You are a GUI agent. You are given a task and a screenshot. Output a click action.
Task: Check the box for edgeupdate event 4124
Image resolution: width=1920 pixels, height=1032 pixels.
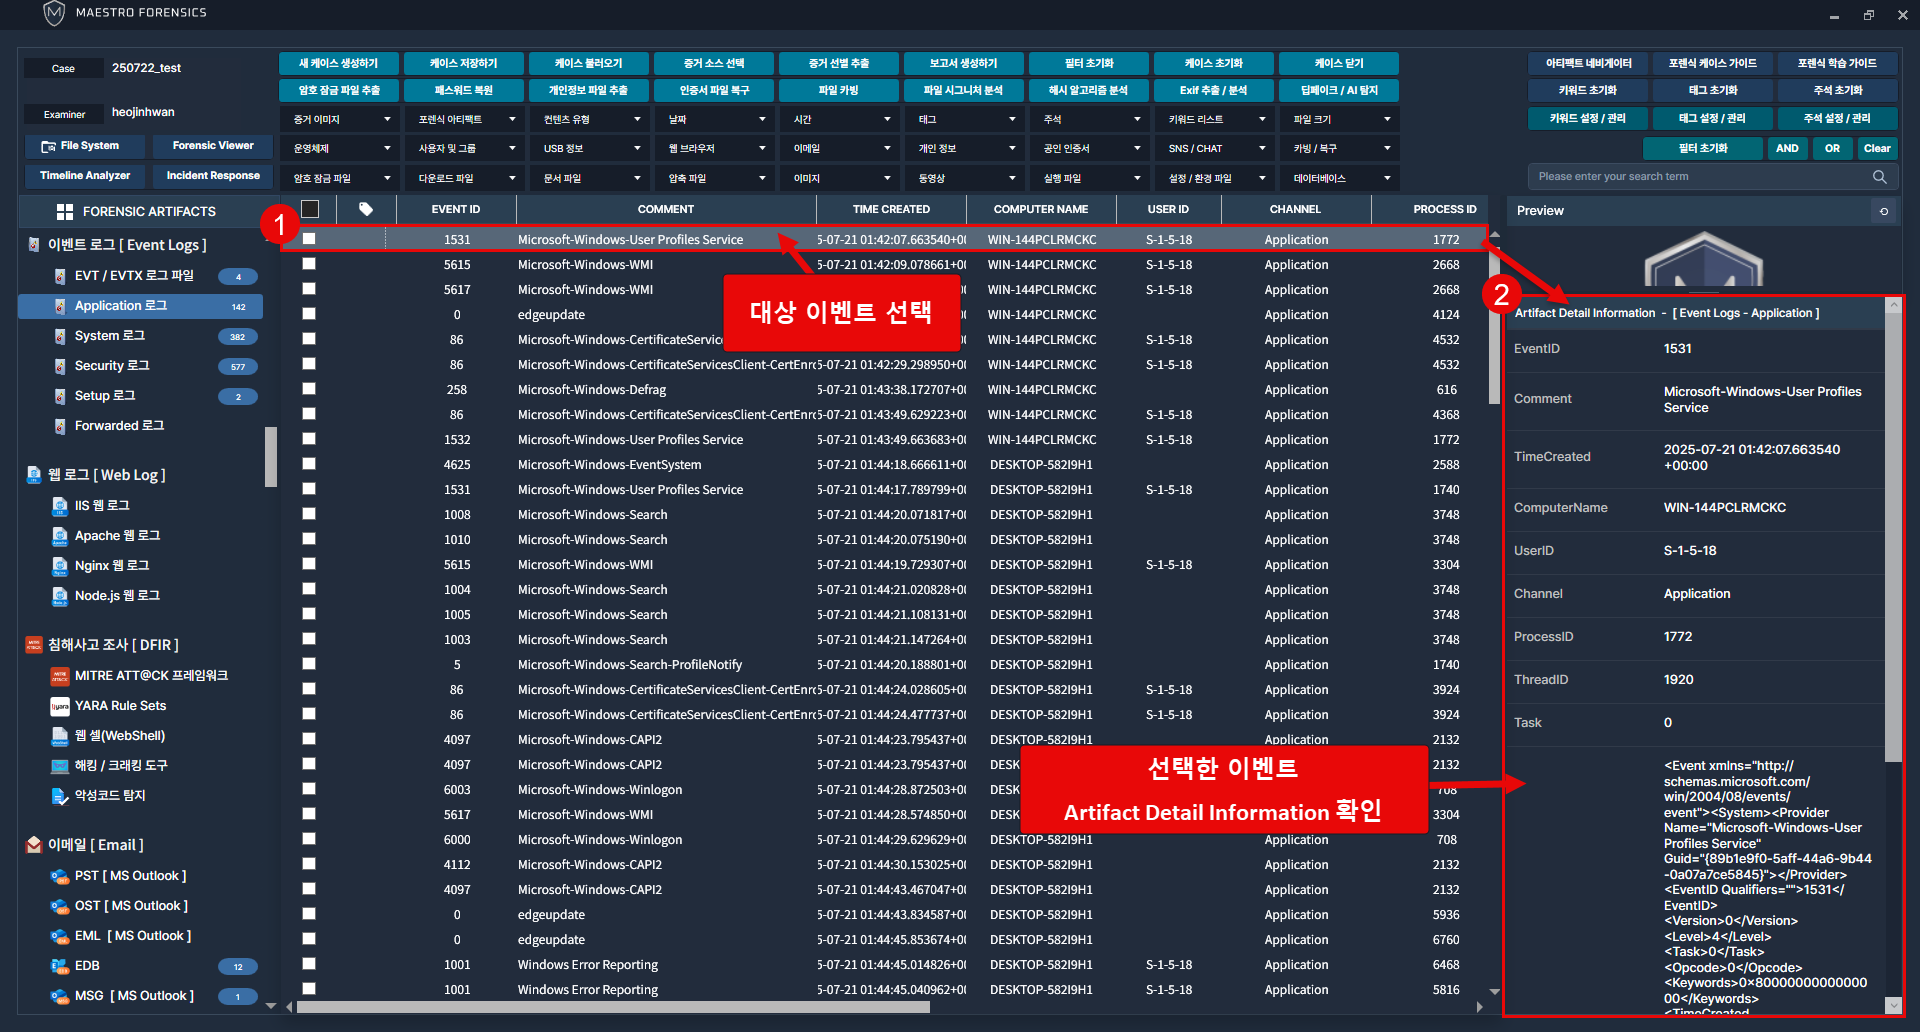[x=309, y=314]
